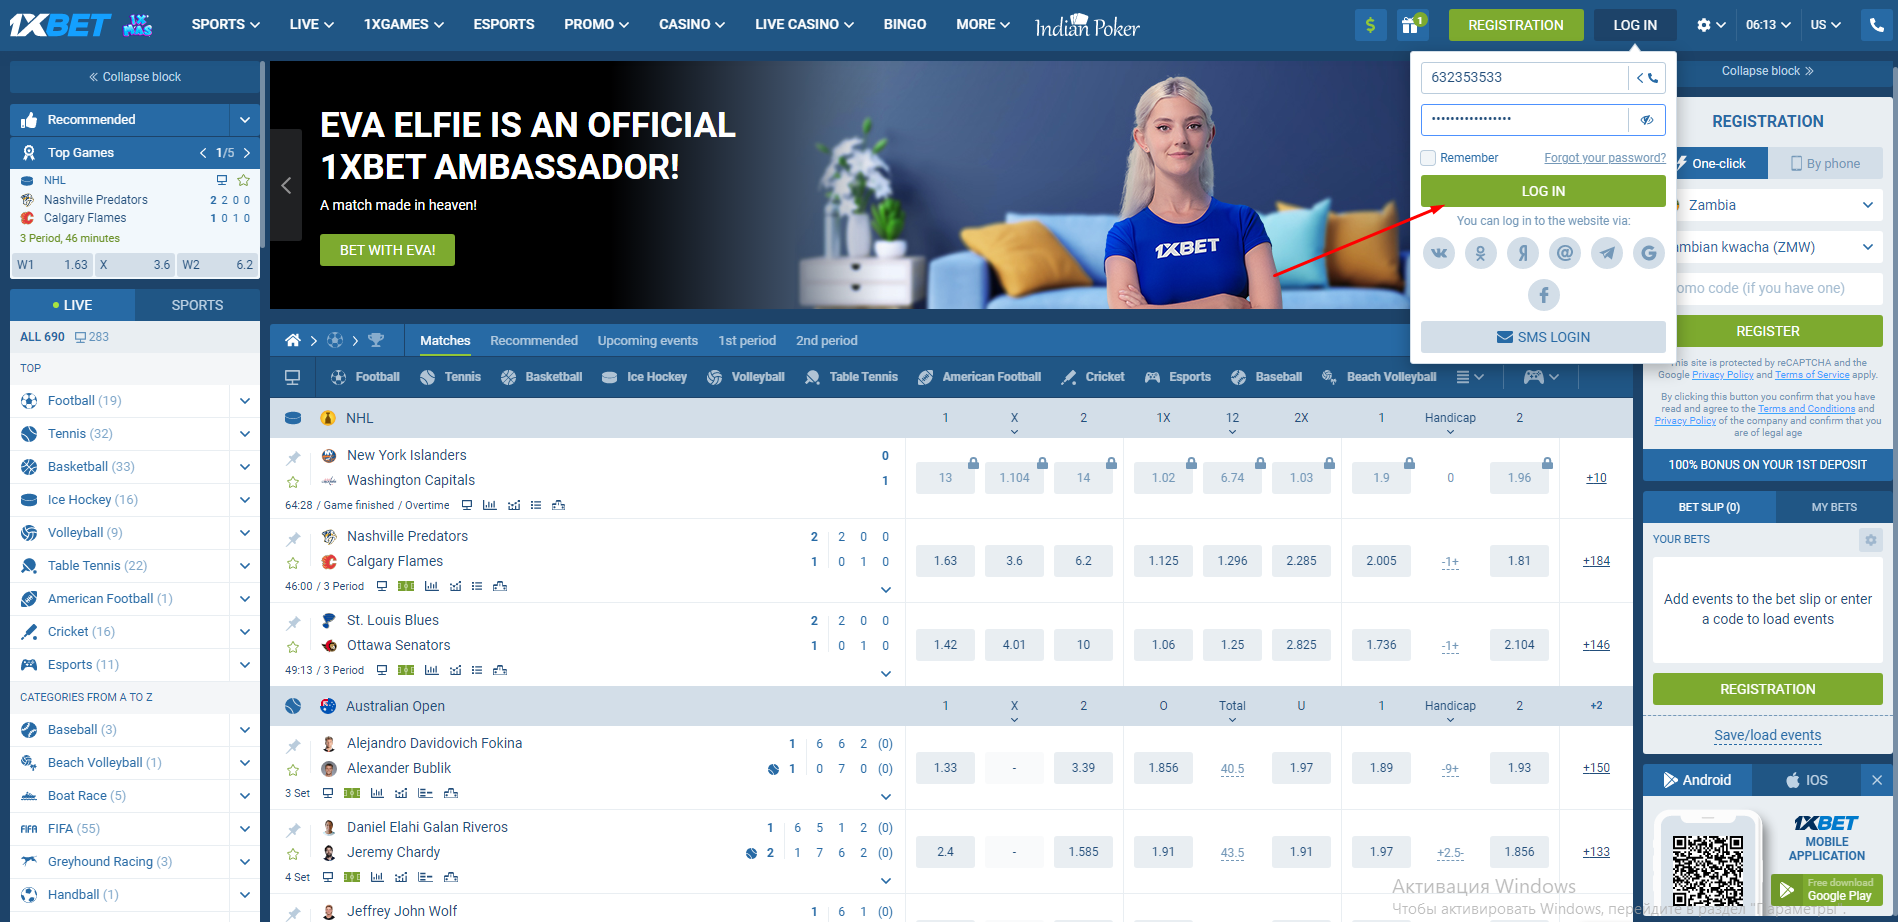Log in via Yandex icon
This screenshot has height=922, width=1898.
point(1523,253)
